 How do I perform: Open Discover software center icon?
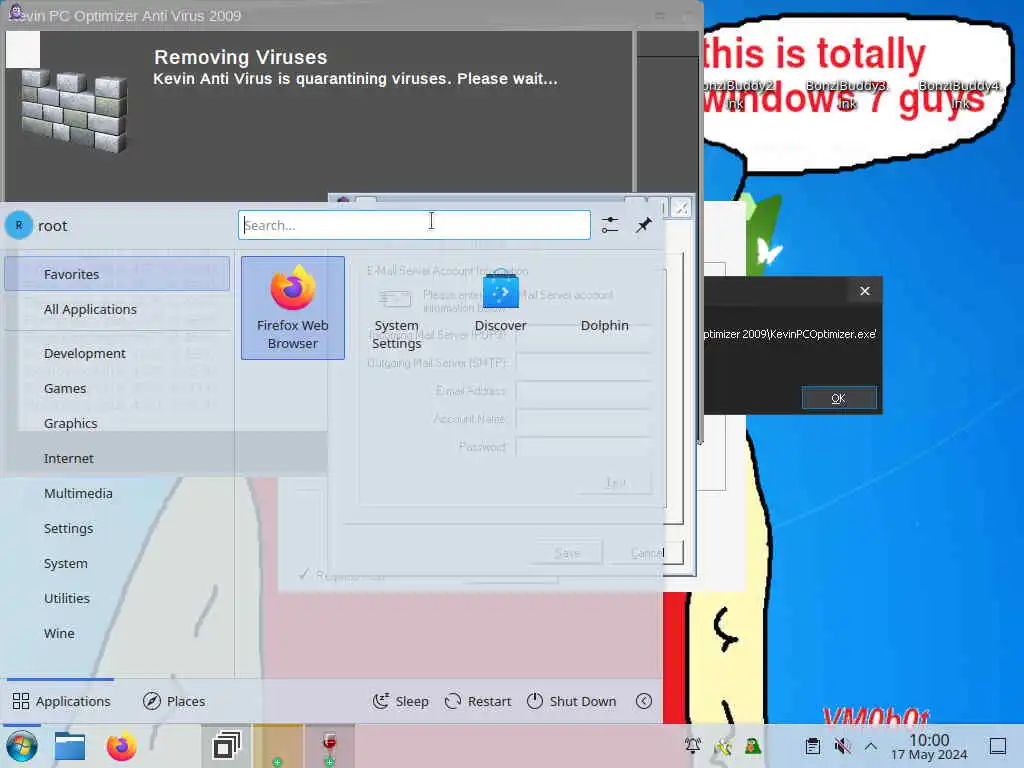tap(500, 308)
